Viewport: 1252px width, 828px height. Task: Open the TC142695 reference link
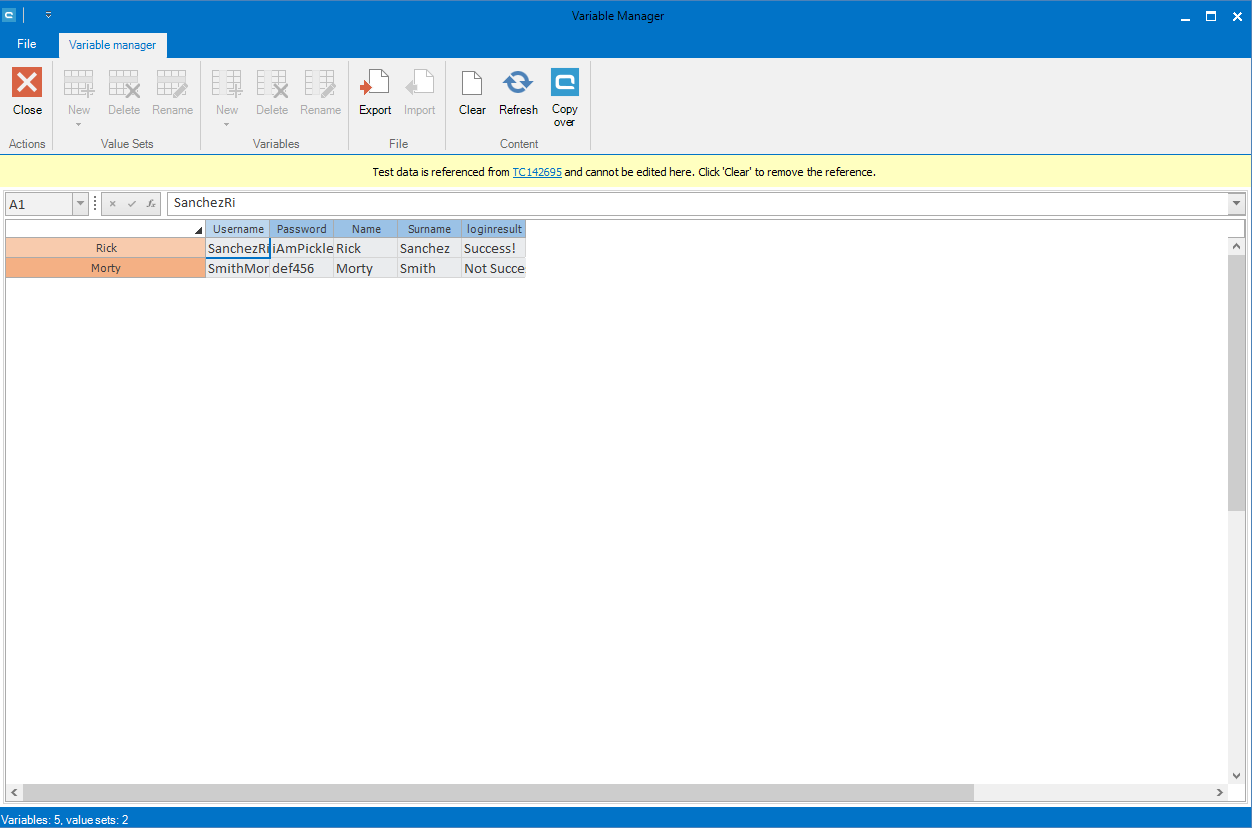pyautogui.click(x=537, y=172)
